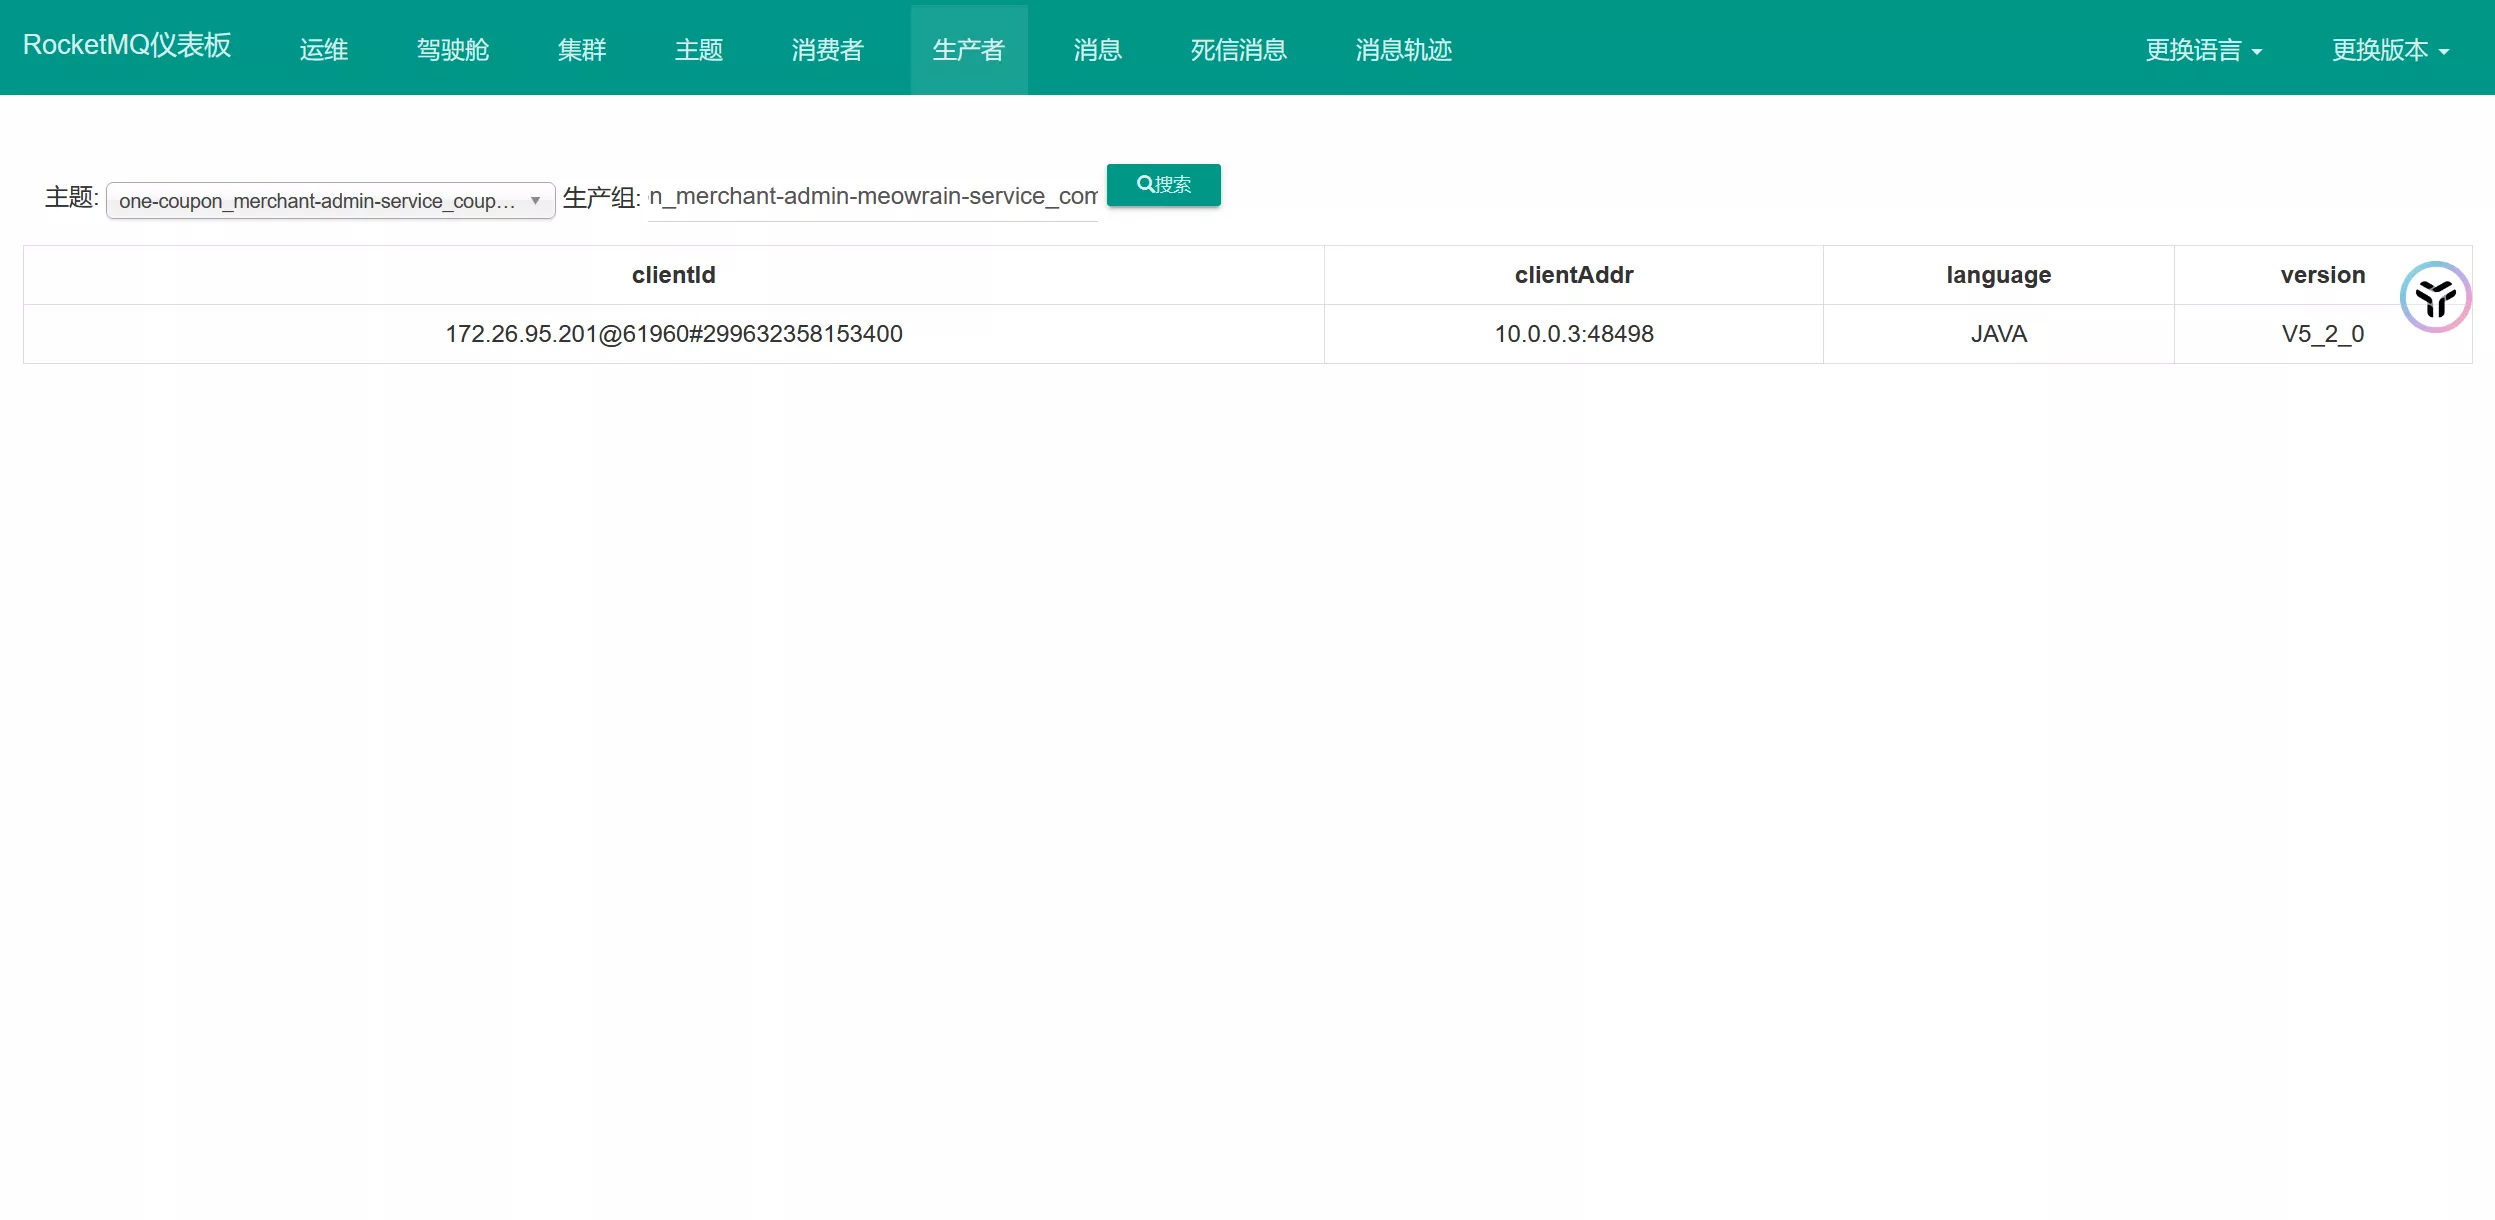2495x1220 pixels.
Task: Open the 驾驶舱 dashboard tab
Action: [x=452, y=50]
